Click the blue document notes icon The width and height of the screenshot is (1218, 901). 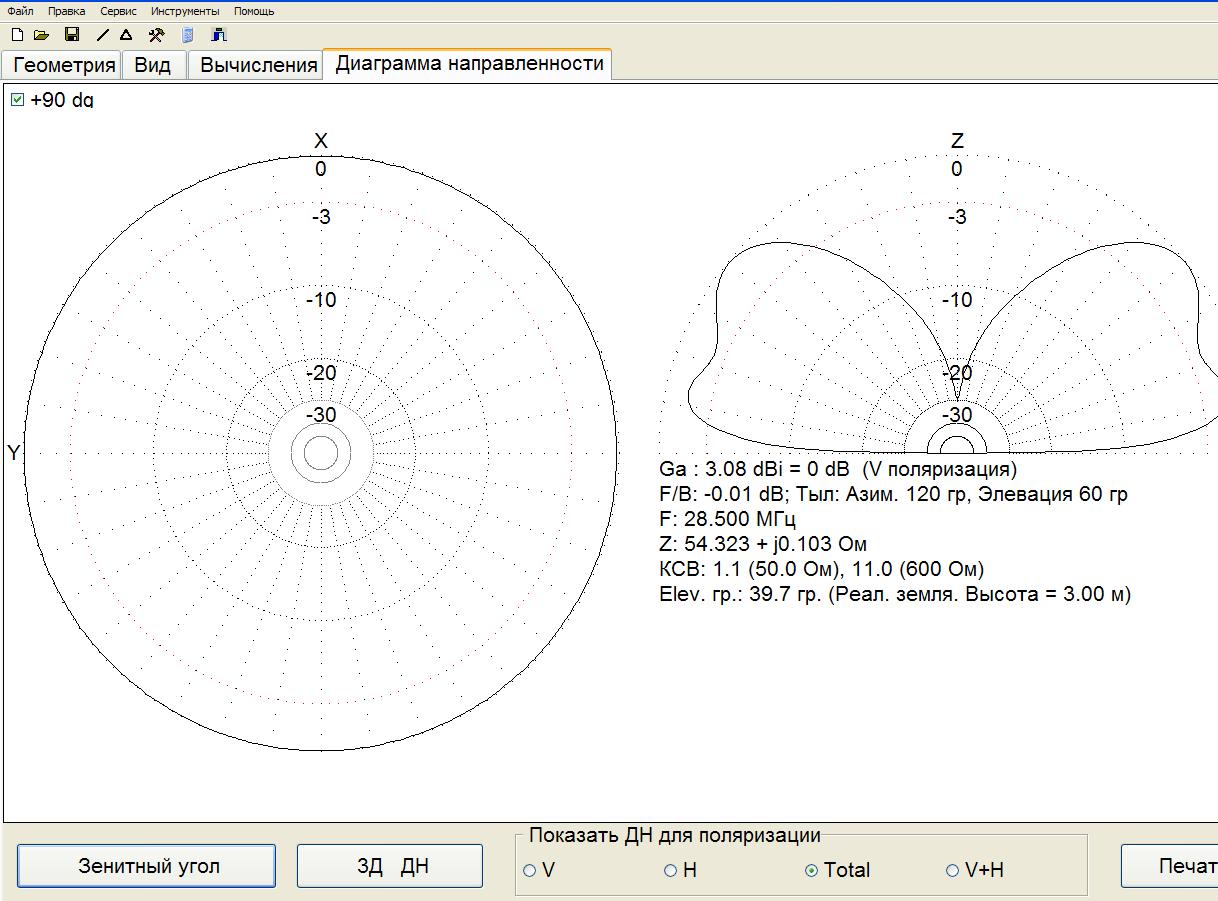coord(187,35)
